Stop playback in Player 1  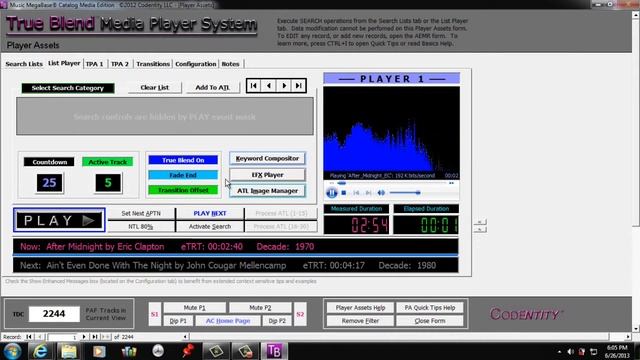344,193
